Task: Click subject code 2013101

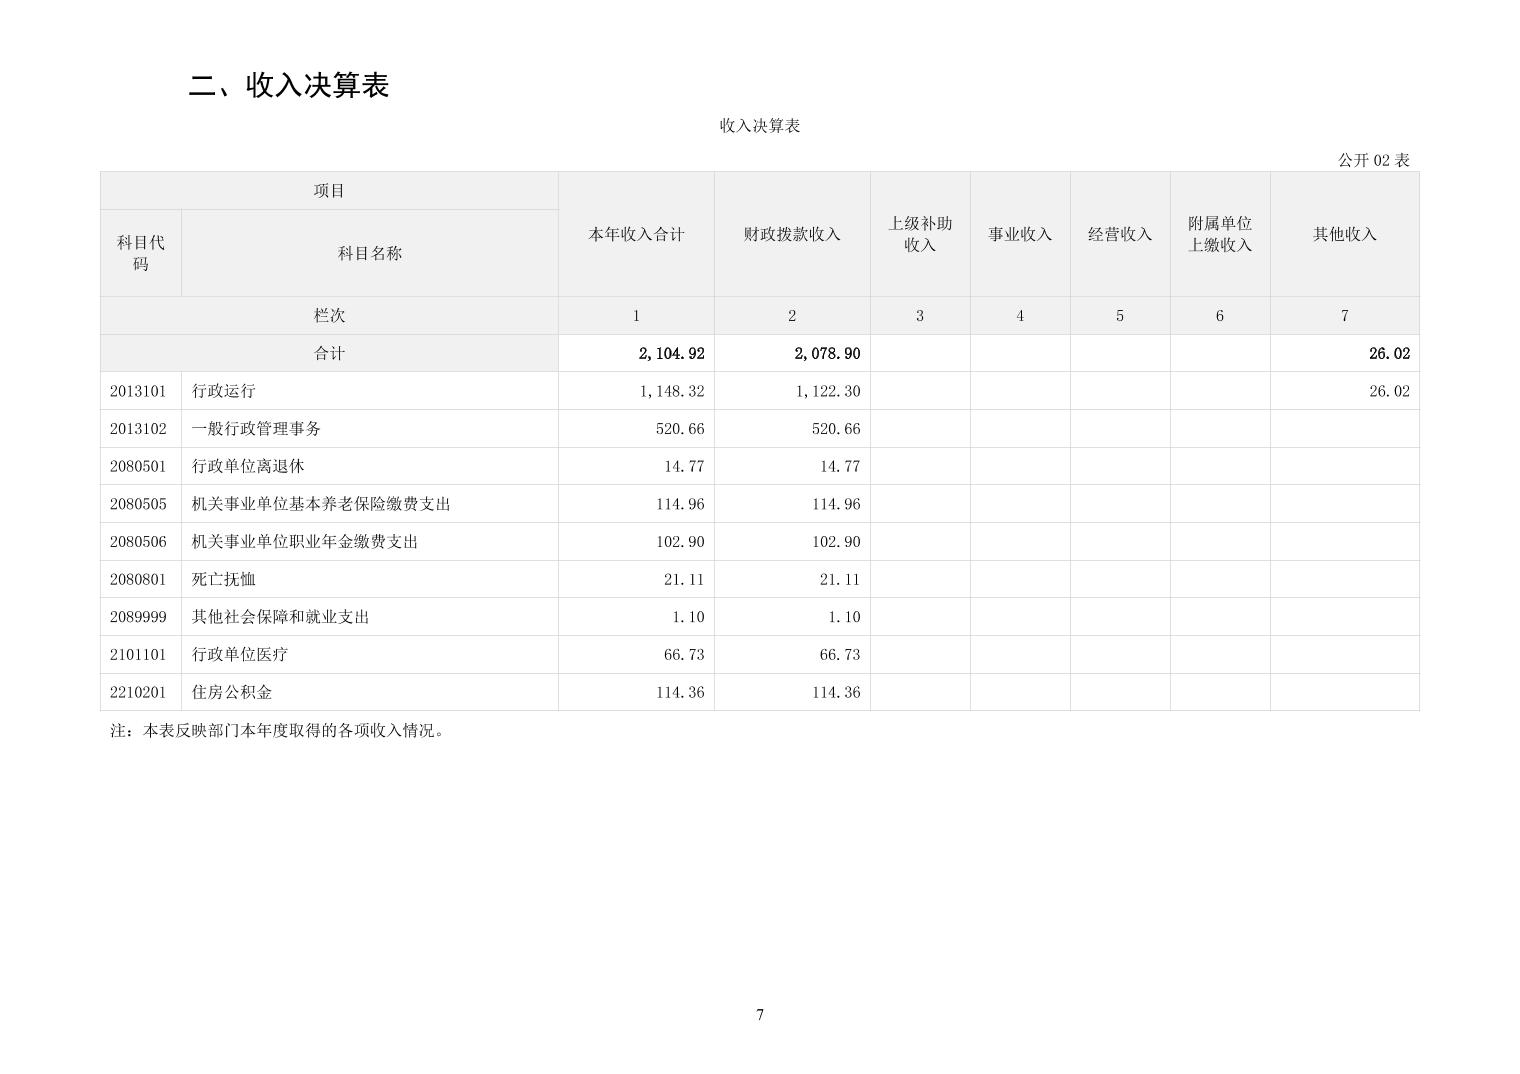Action: click(138, 391)
